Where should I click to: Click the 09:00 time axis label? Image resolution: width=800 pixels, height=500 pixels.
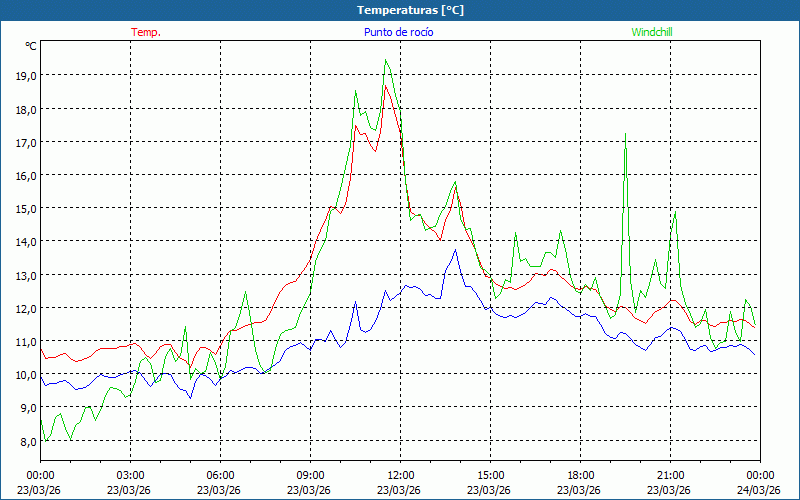tap(310, 475)
